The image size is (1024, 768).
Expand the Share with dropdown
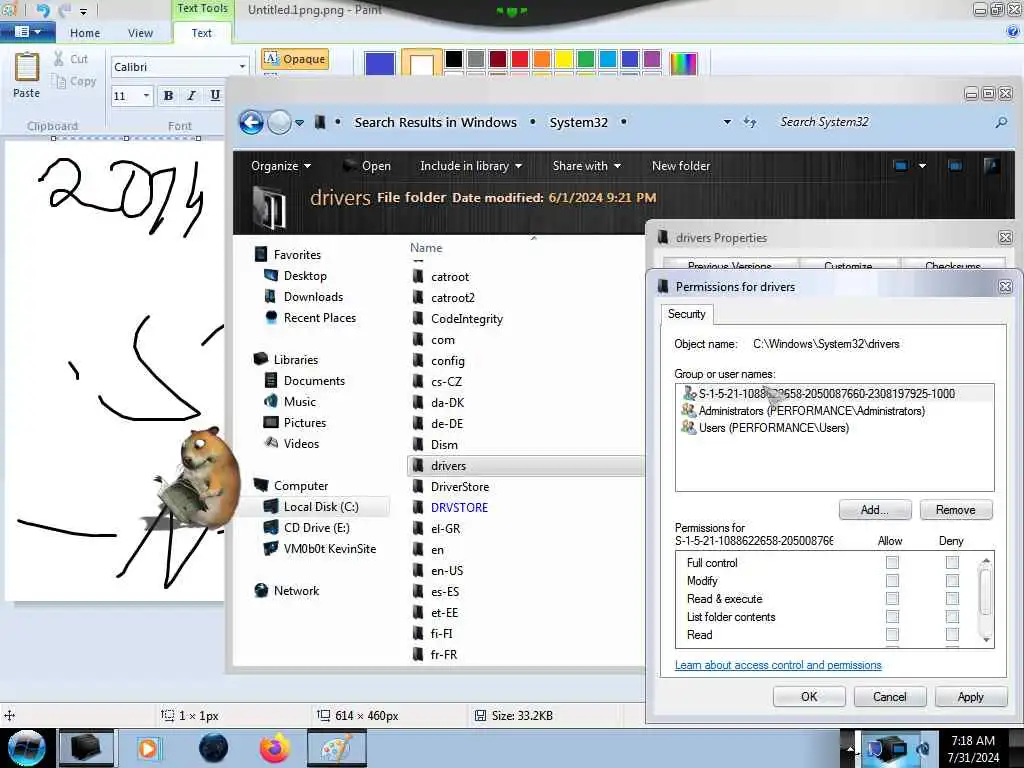click(x=586, y=166)
